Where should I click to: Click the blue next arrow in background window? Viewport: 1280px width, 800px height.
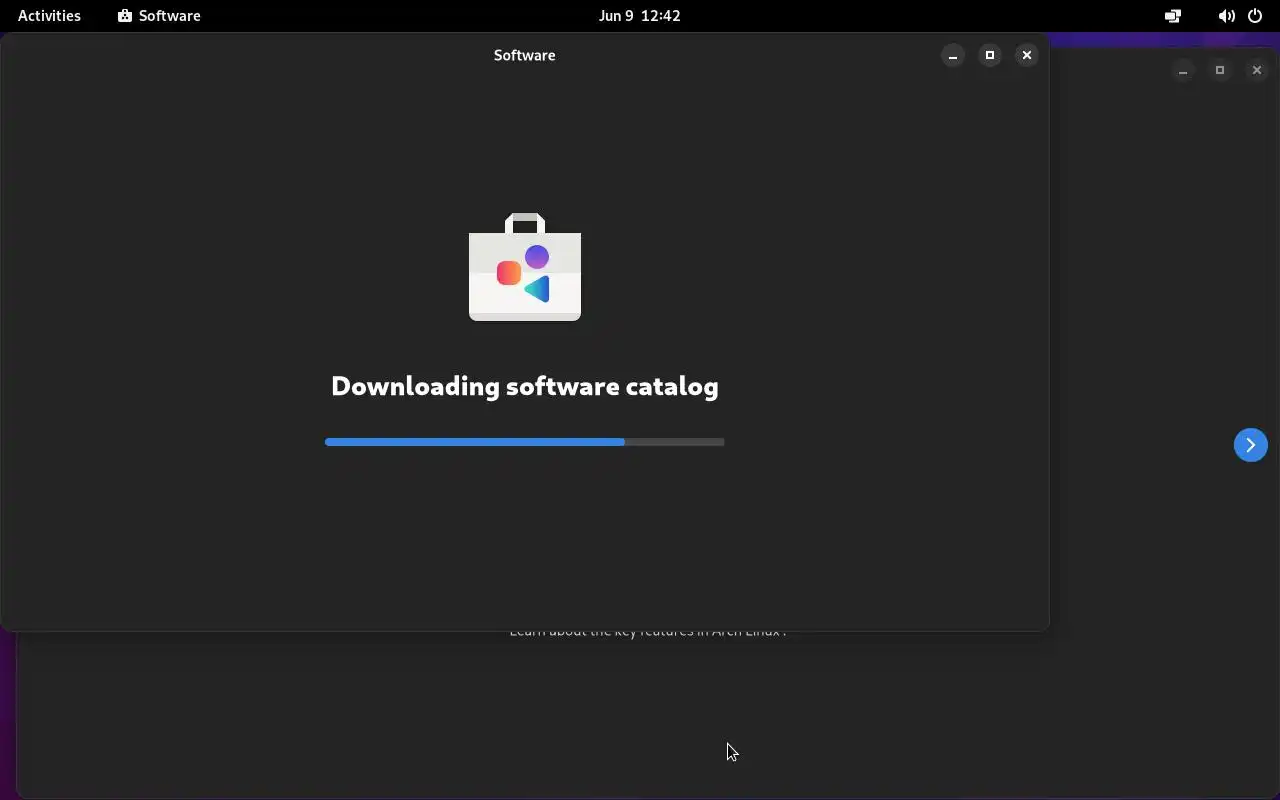click(x=1251, y=445)
